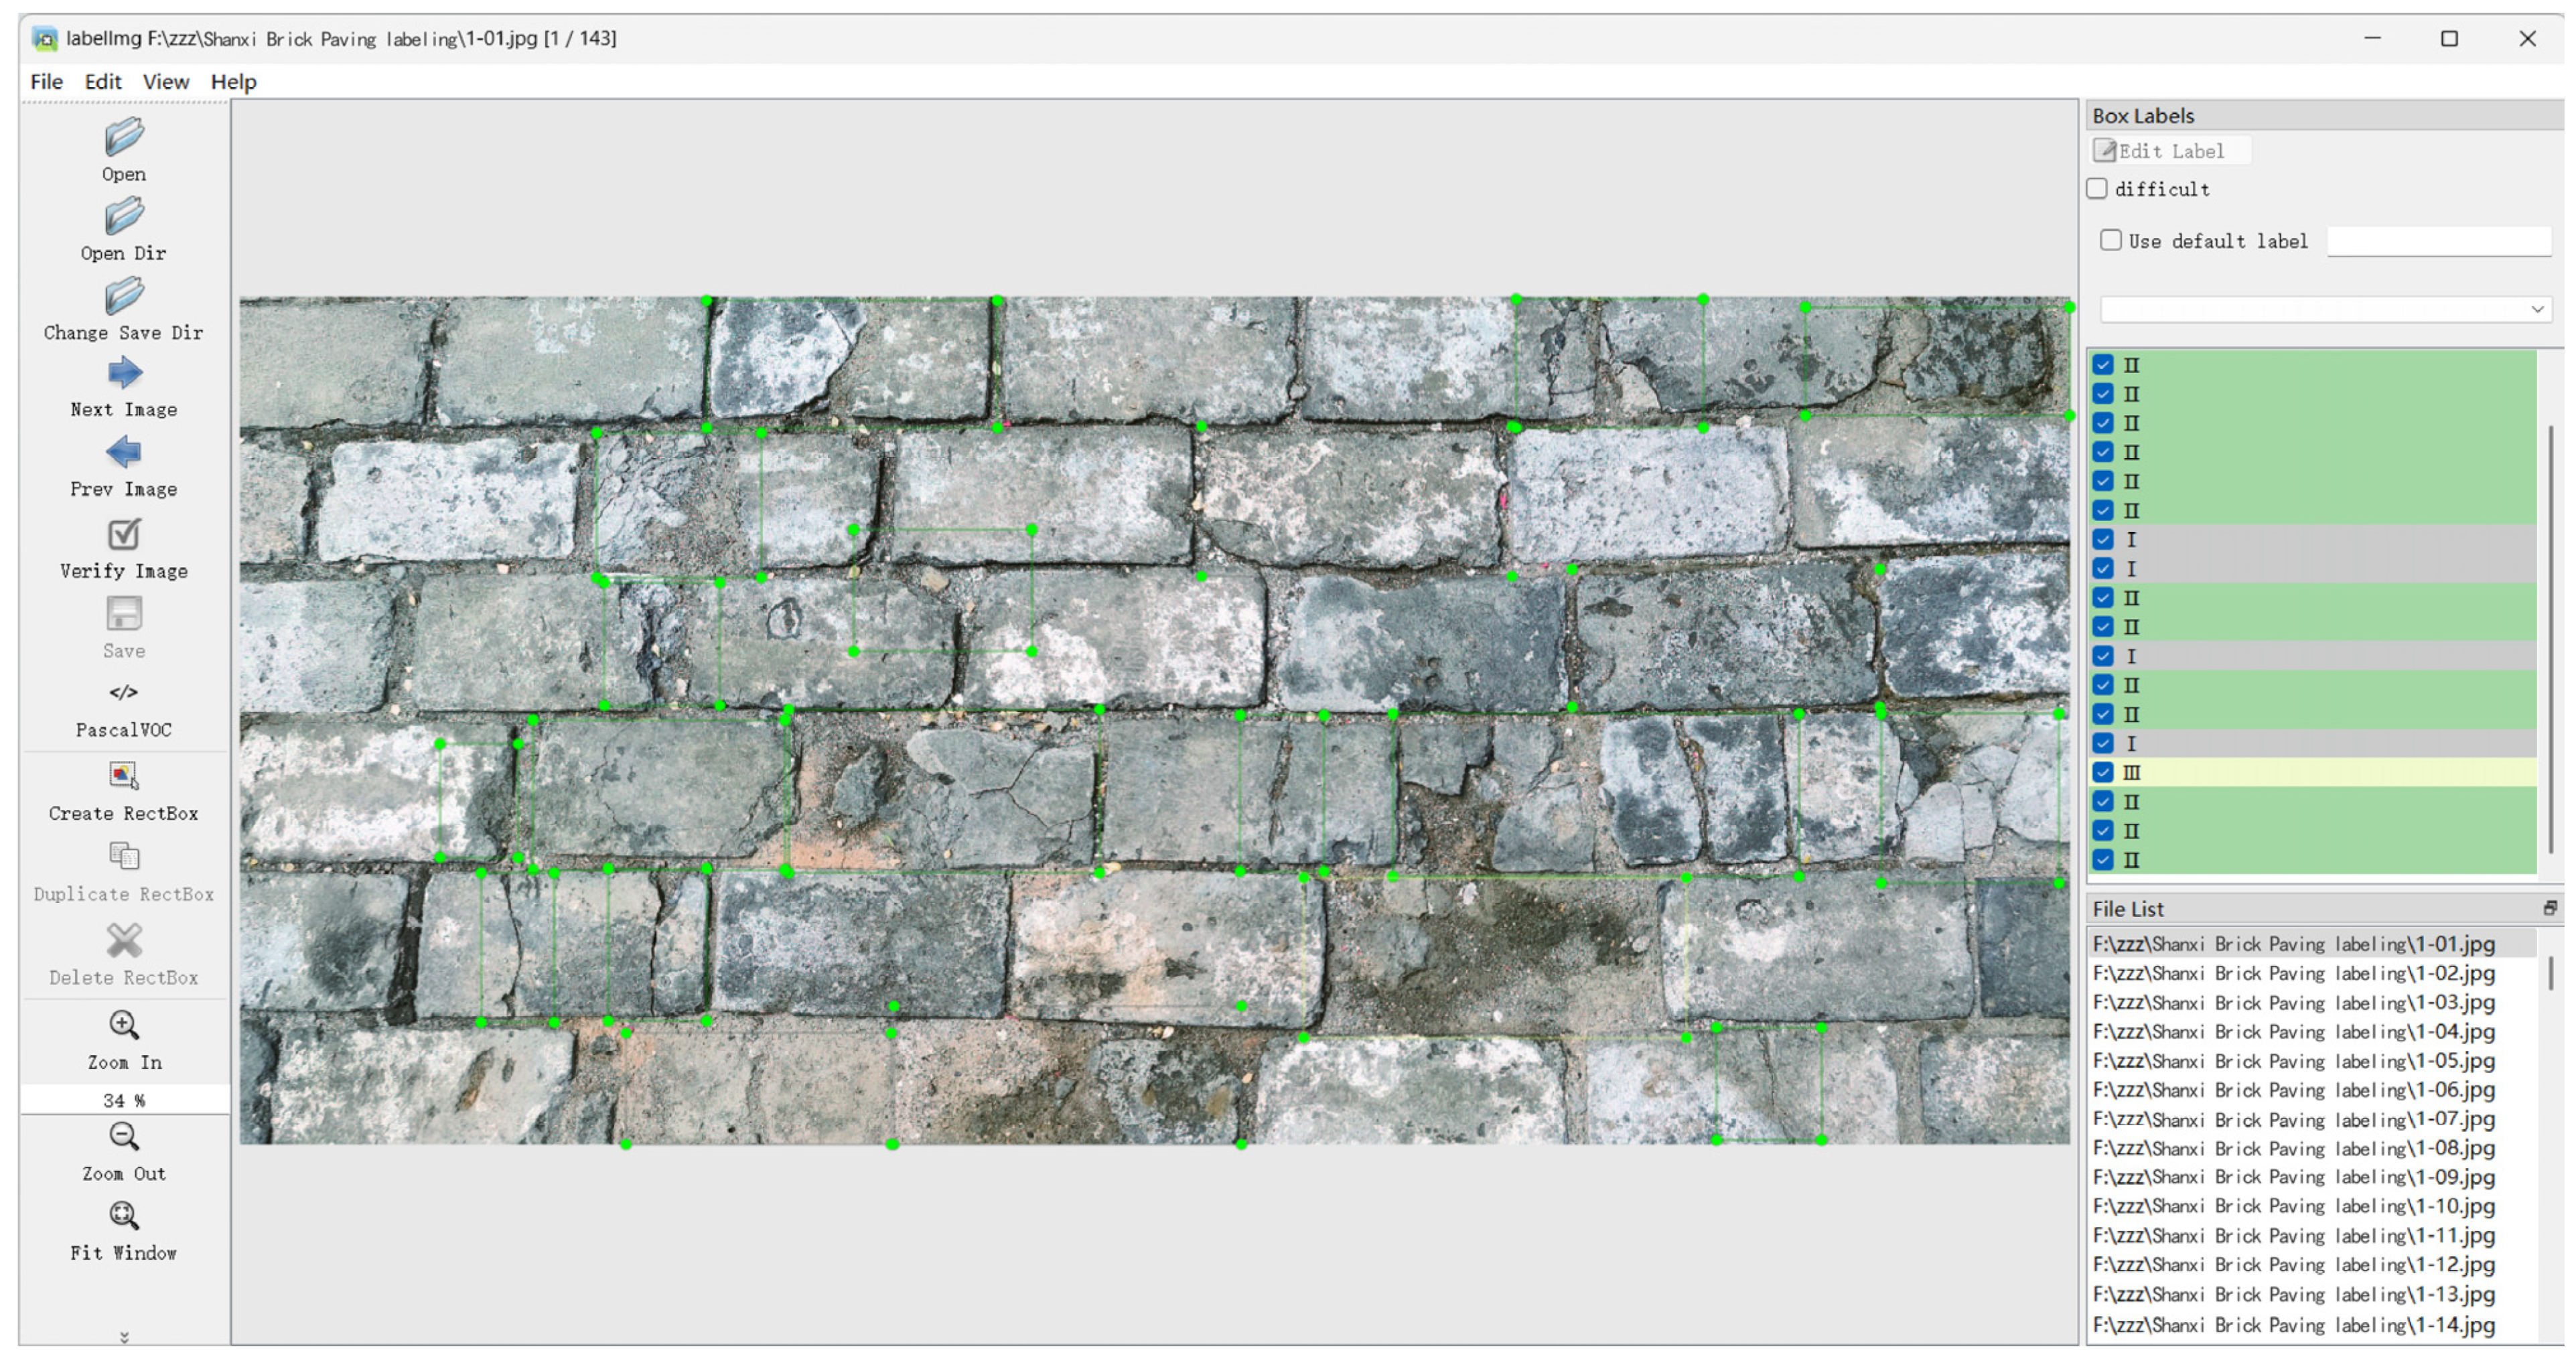Screen dimensions: 2576x1359
Task: Open the Edit menu
Action: pyautogui.click(x=103, y=82)
